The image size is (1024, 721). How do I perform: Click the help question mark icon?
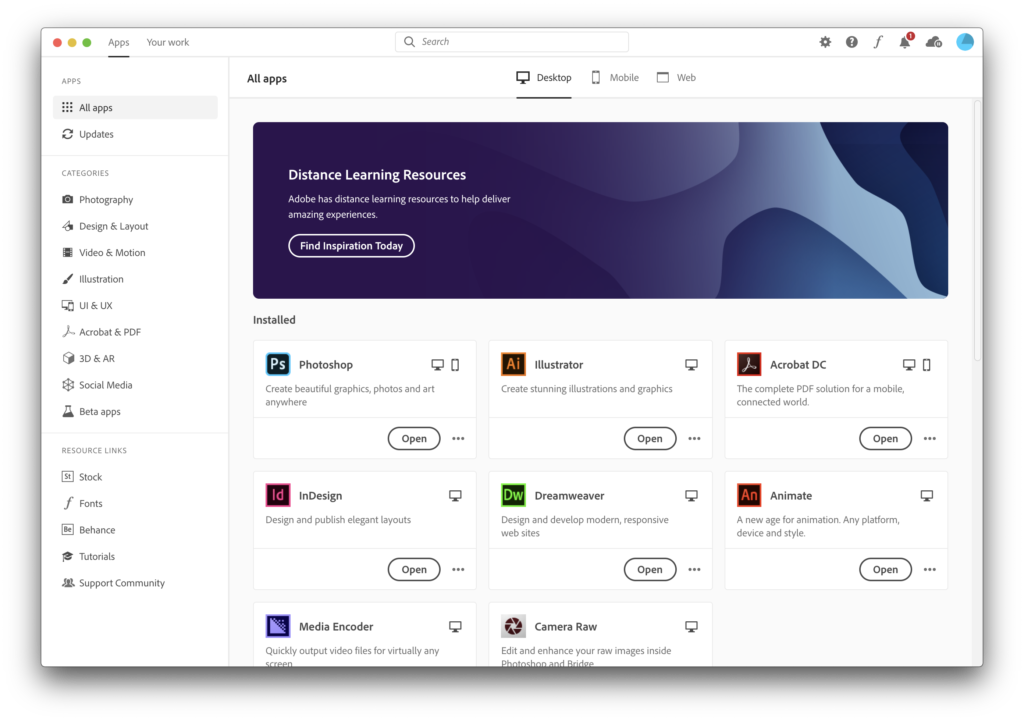[852, 42]
